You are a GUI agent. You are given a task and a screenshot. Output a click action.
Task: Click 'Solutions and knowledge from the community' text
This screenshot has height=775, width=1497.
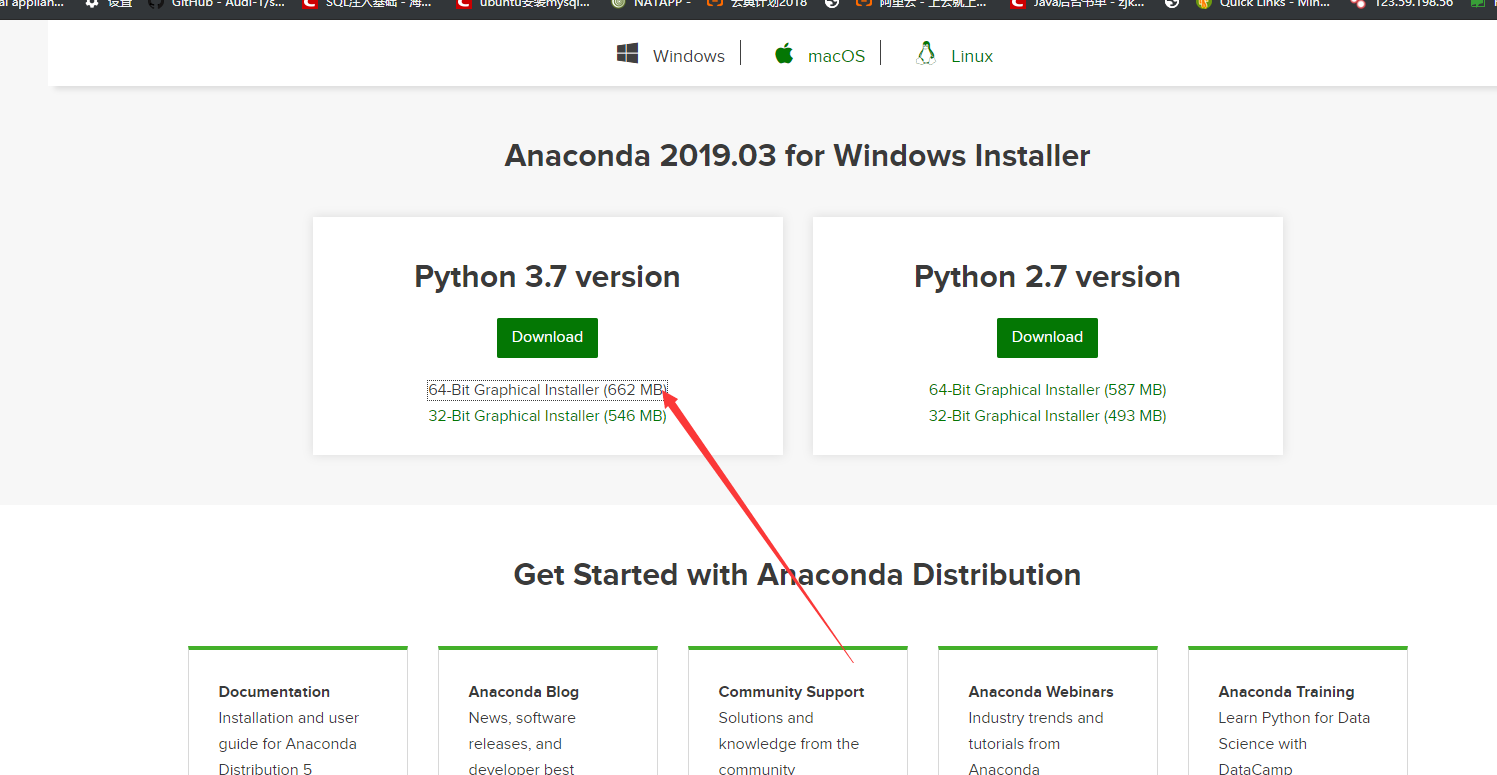[789, 743]
